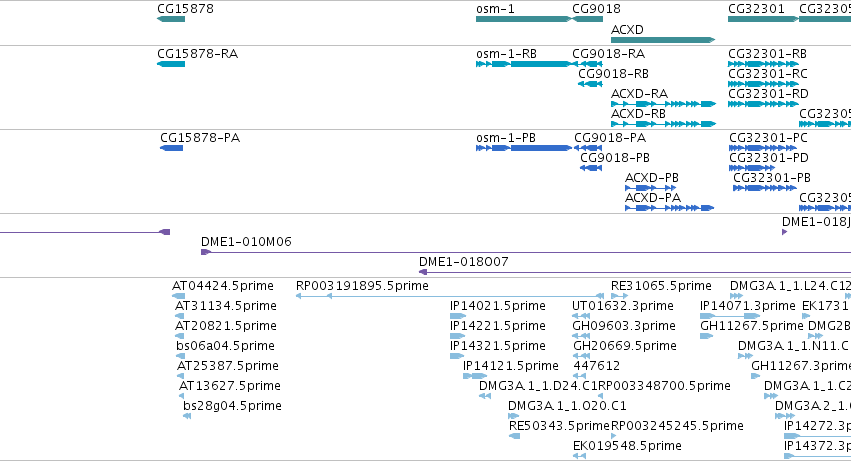Select EST AT25387.5prime
851x461 pixels.
180,376
